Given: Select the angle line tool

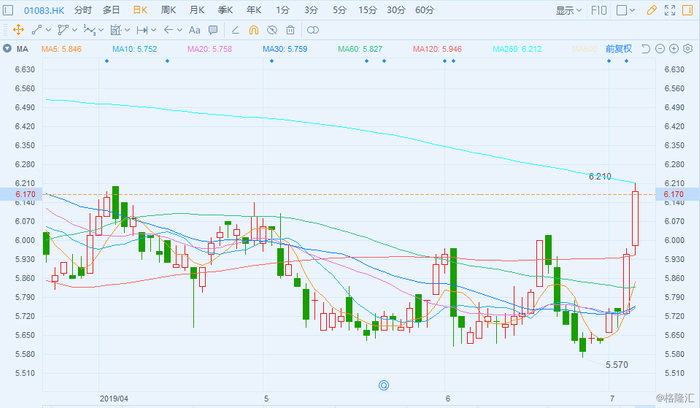Looking at the screenshot, I should (x=235, y=30).
